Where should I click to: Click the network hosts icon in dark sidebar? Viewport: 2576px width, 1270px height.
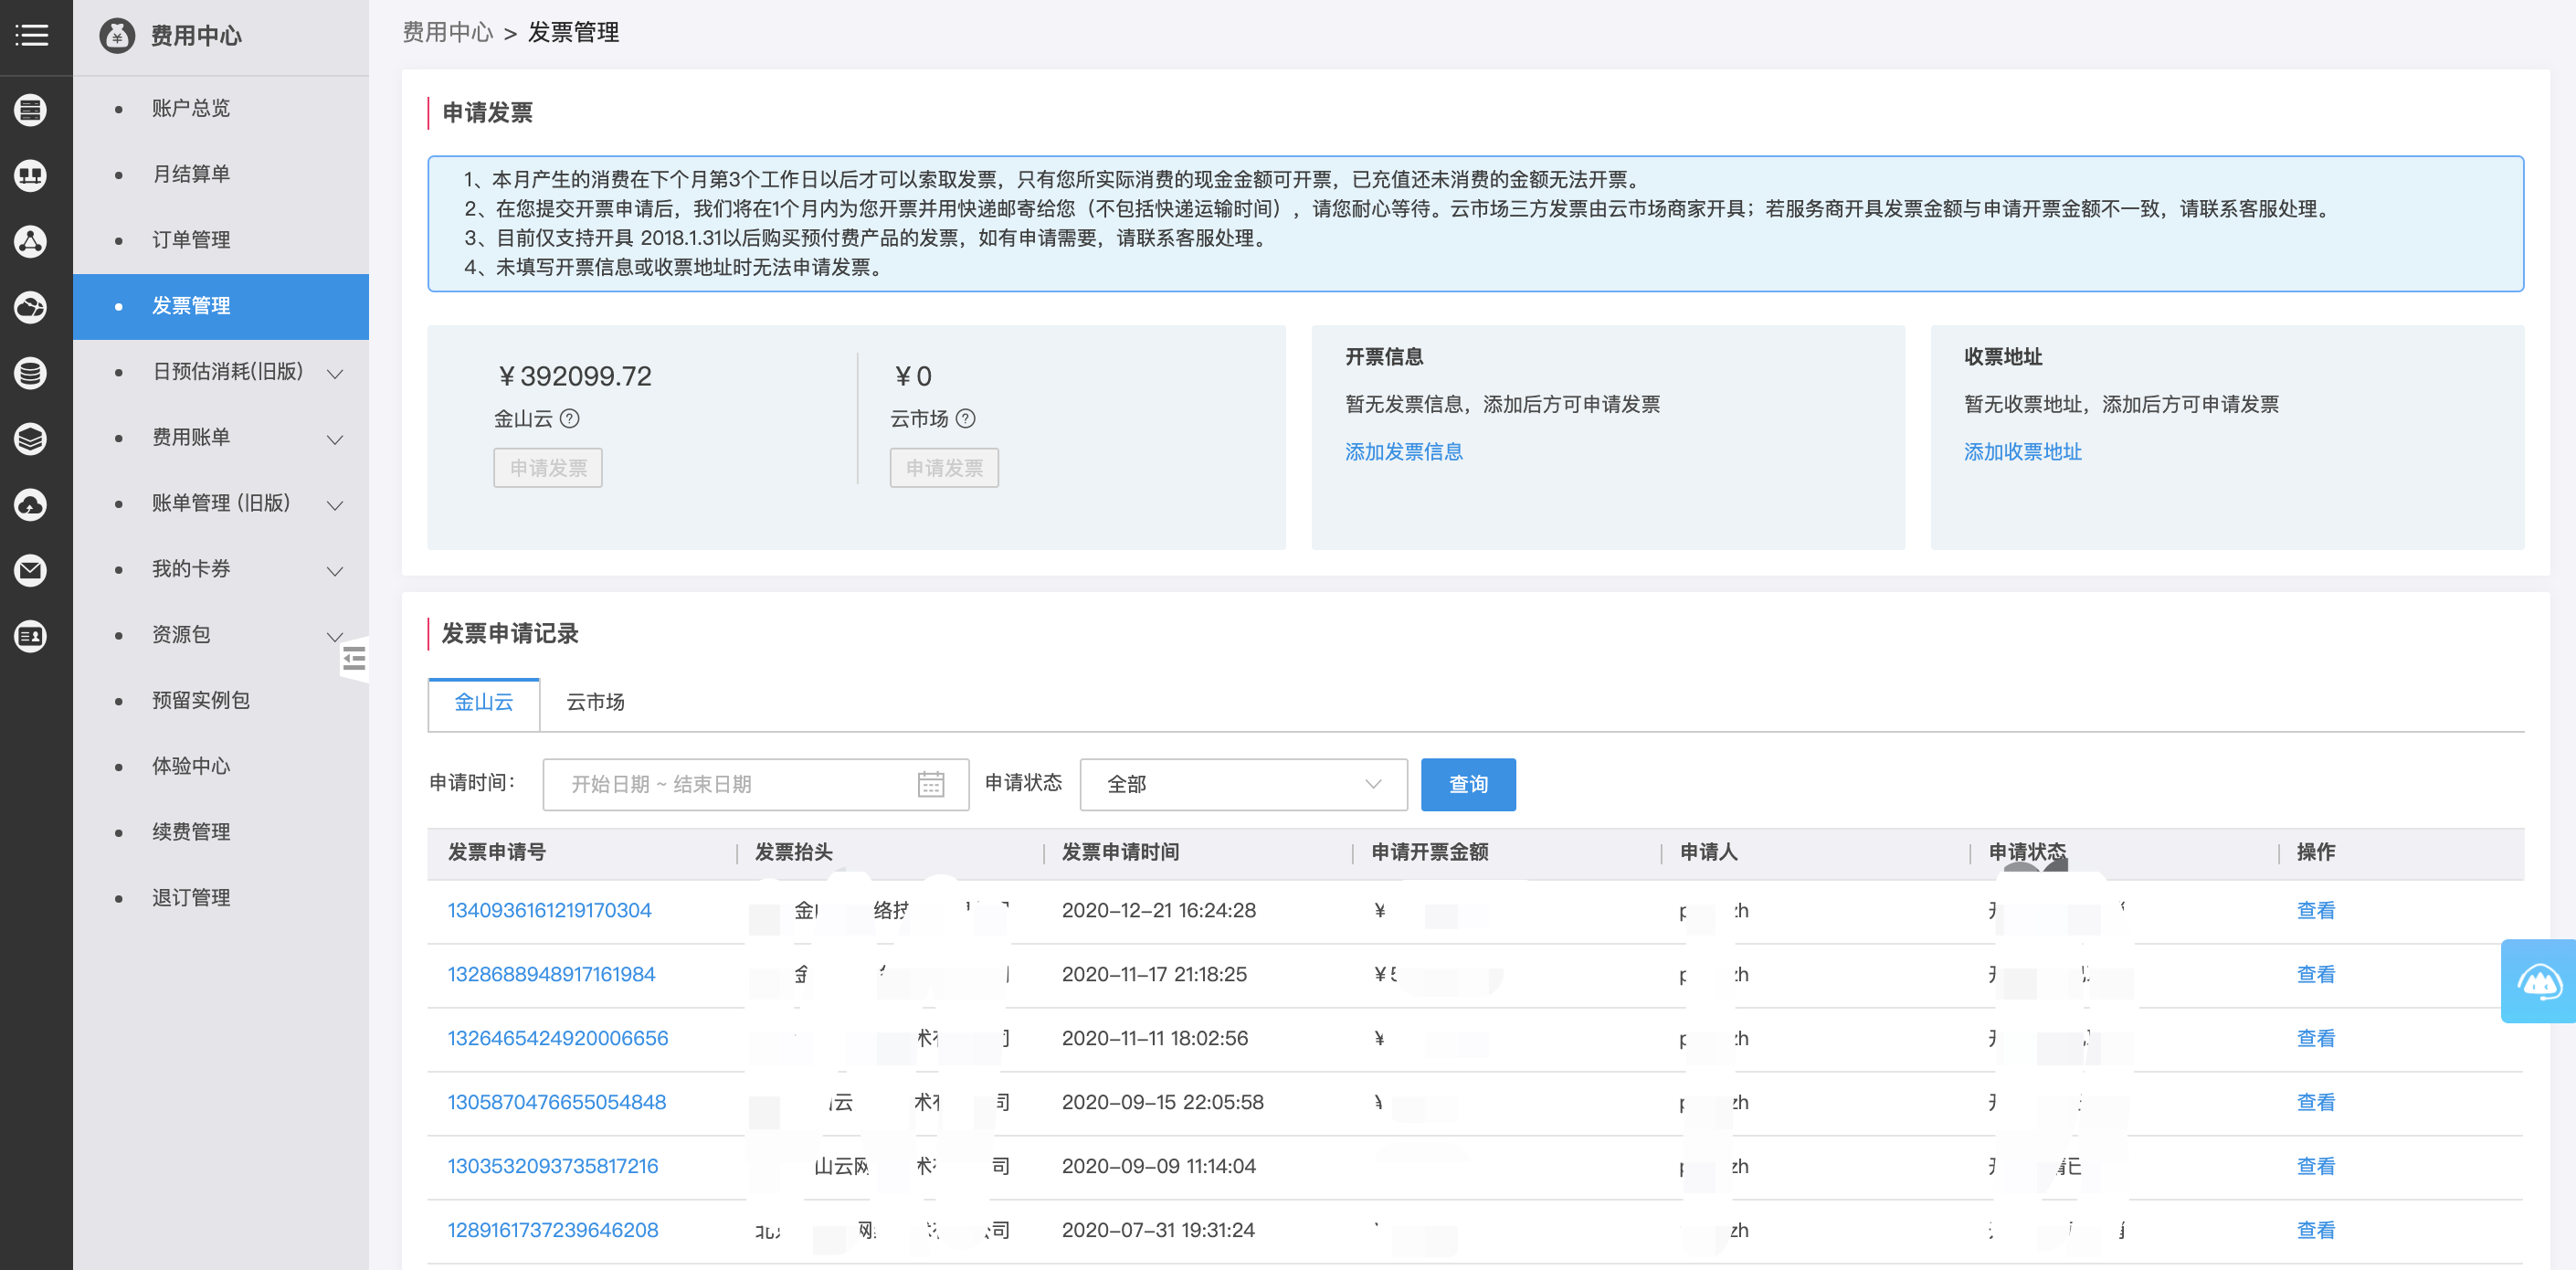(x=31, y=176)
